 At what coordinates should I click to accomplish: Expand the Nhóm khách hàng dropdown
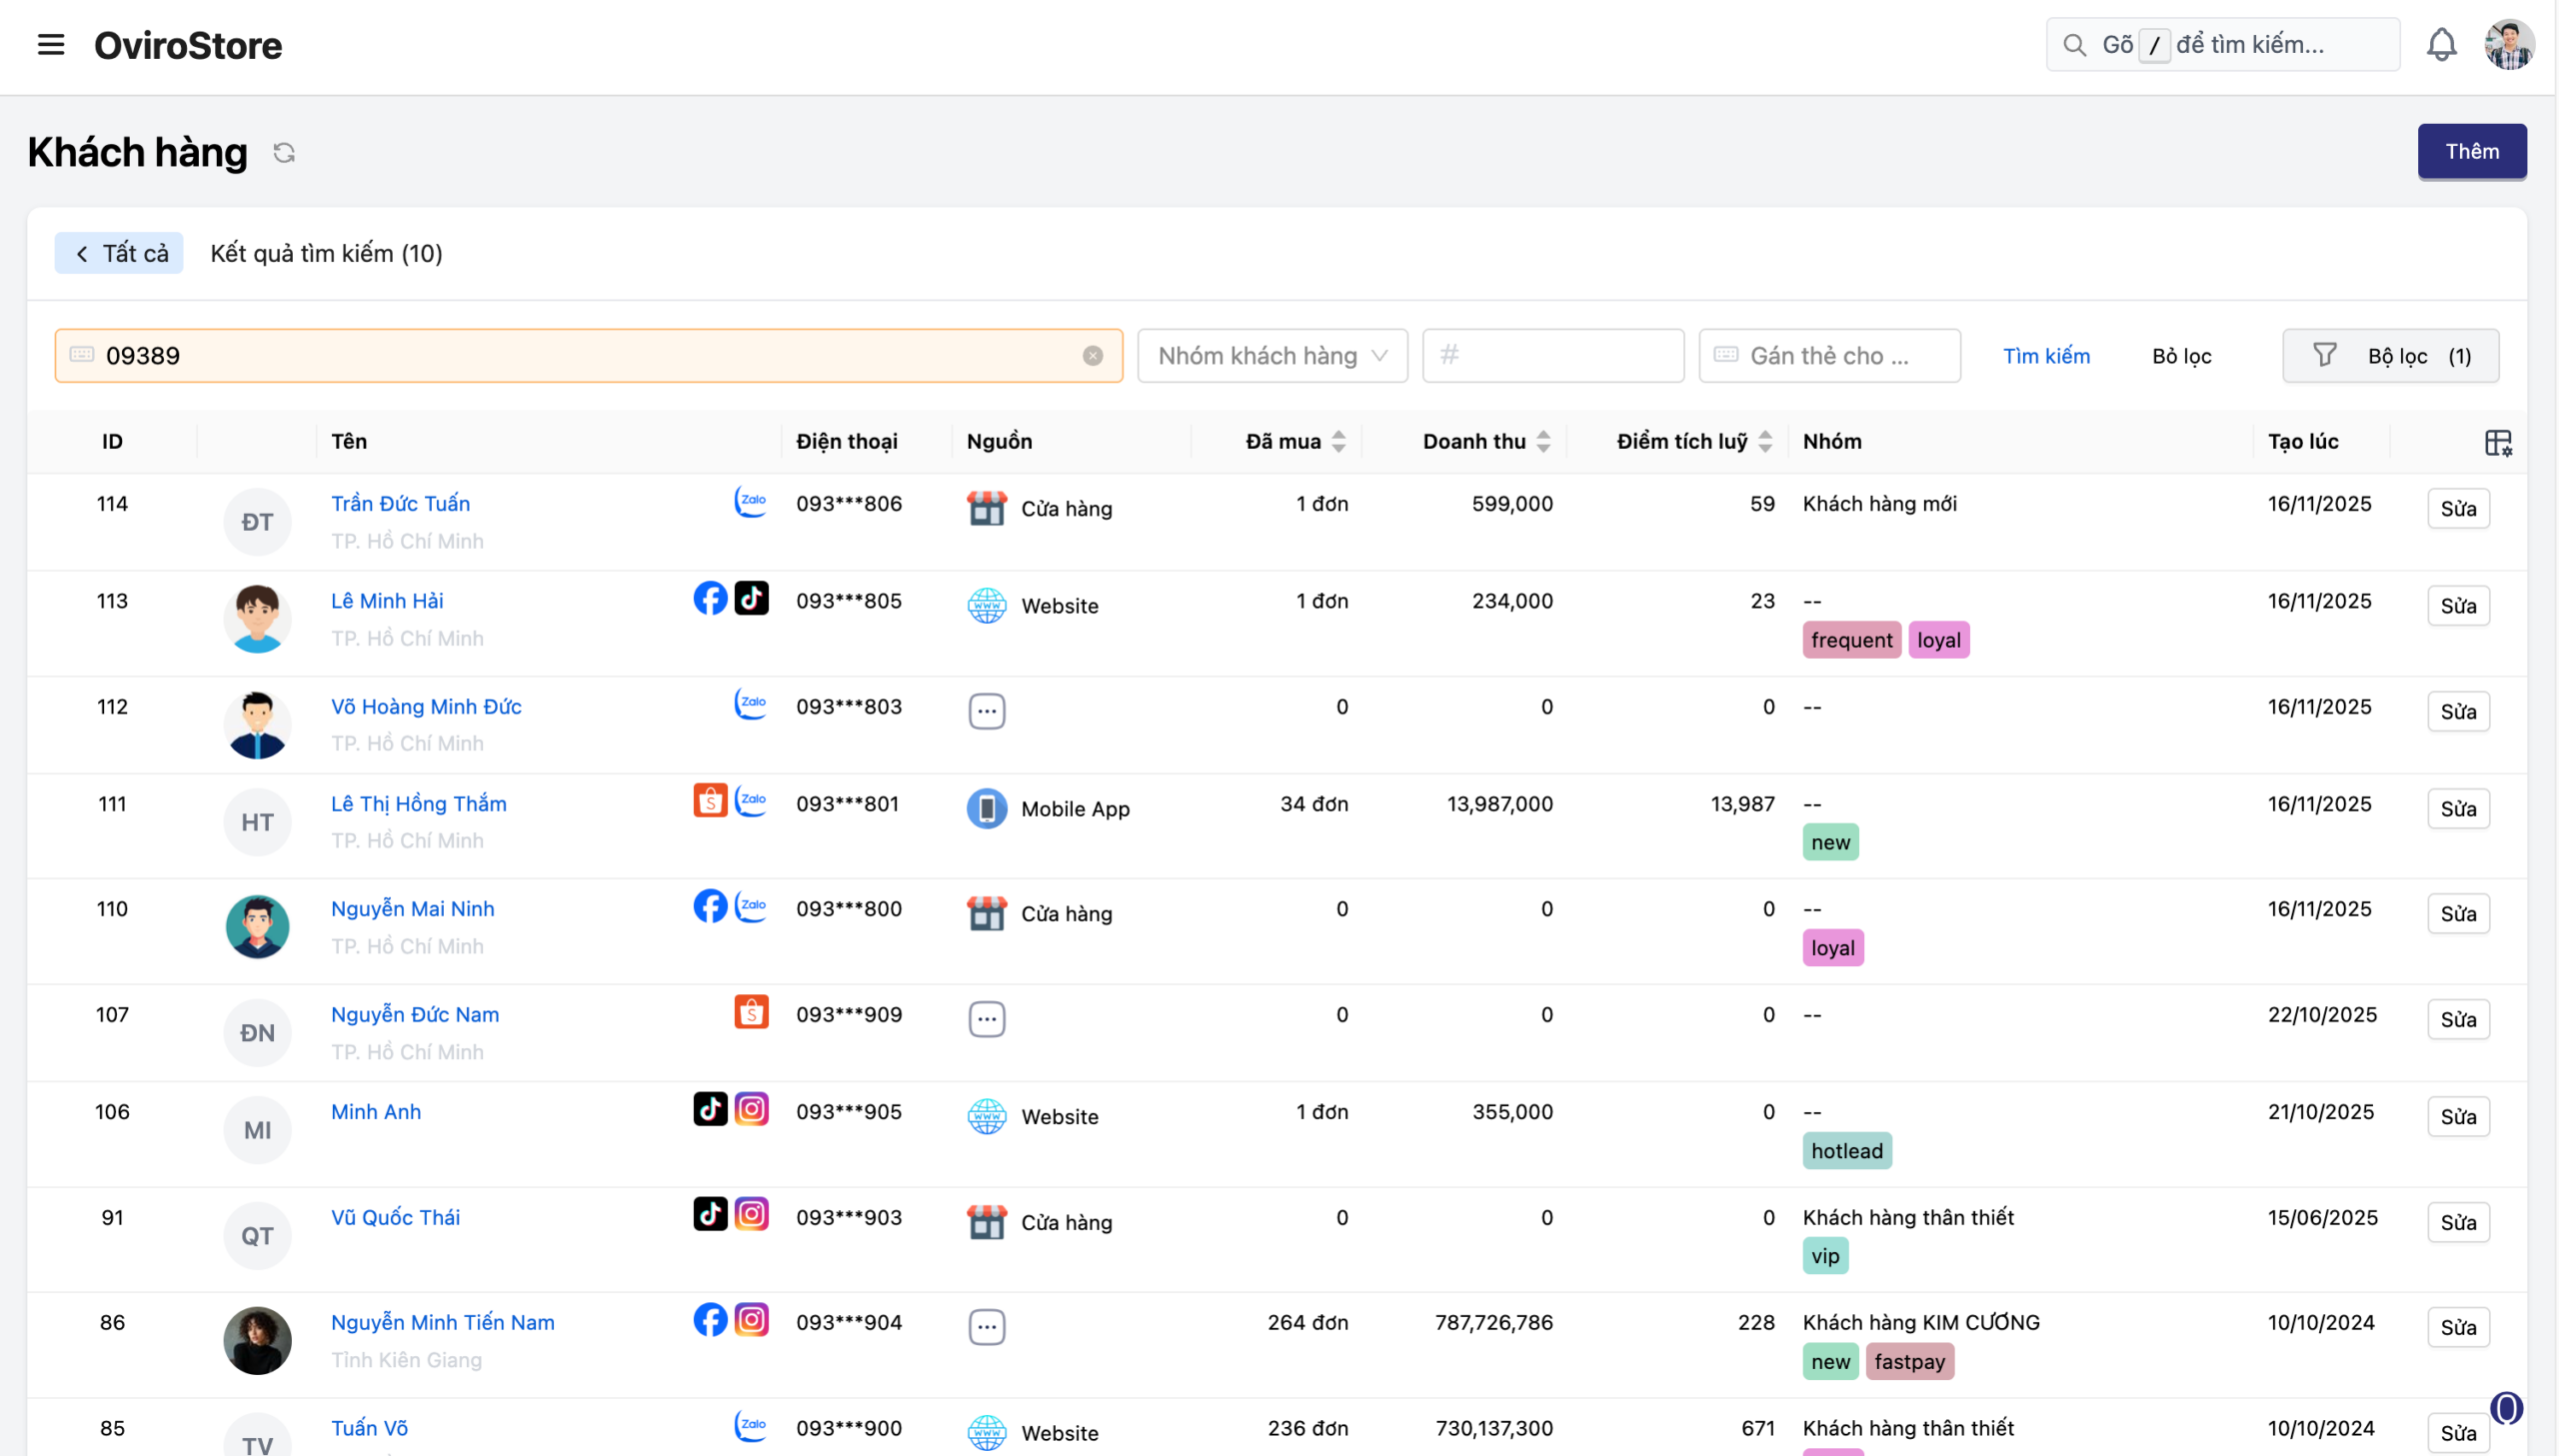[x=1272, y=356]
